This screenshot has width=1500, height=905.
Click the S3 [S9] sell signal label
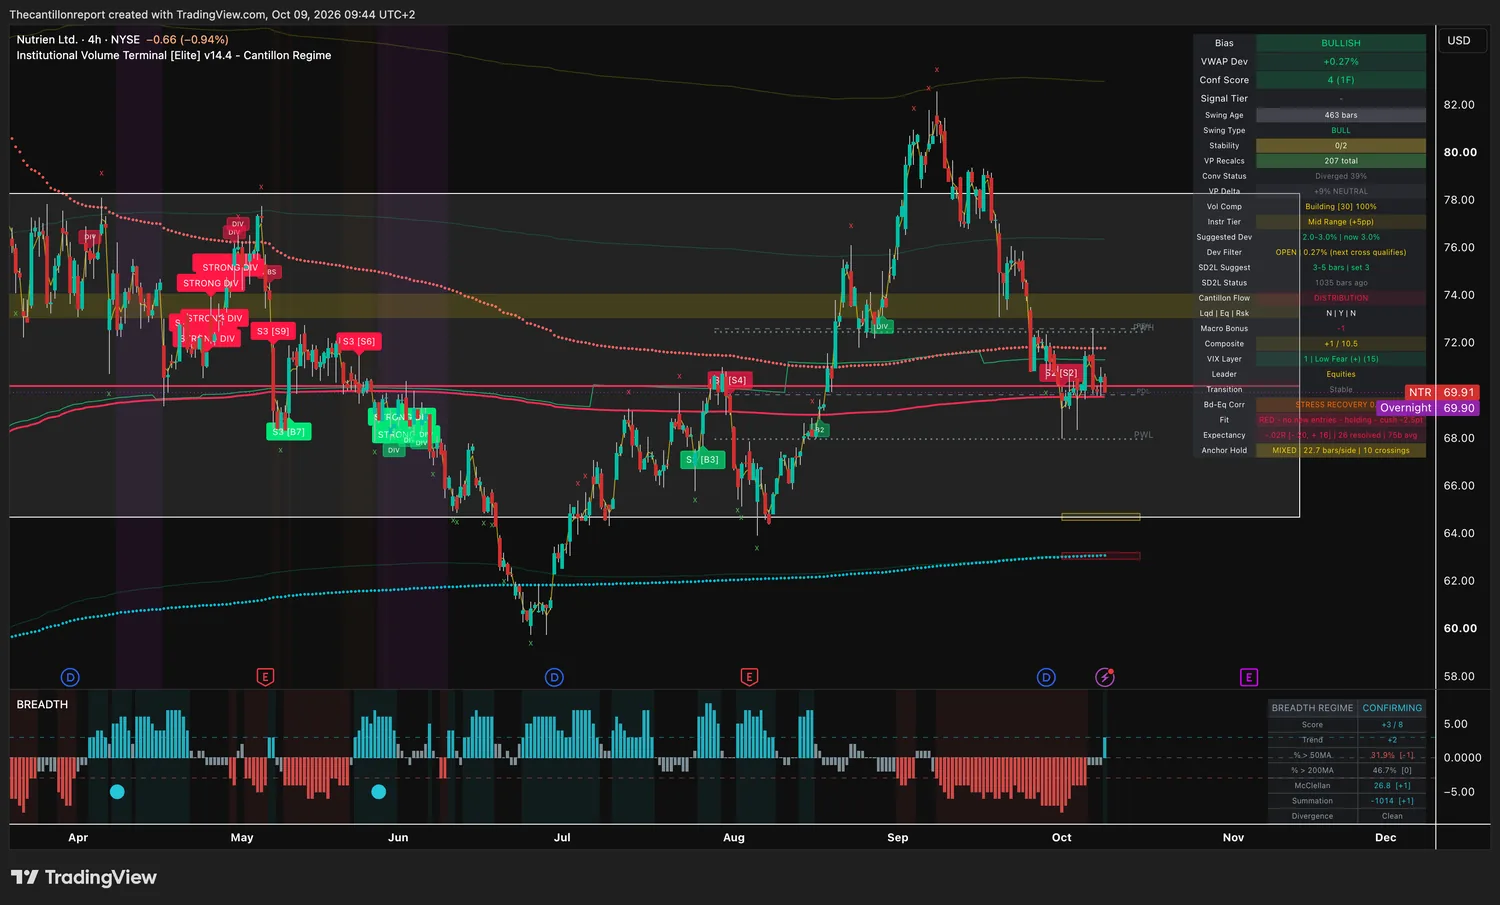click(273, 331)
